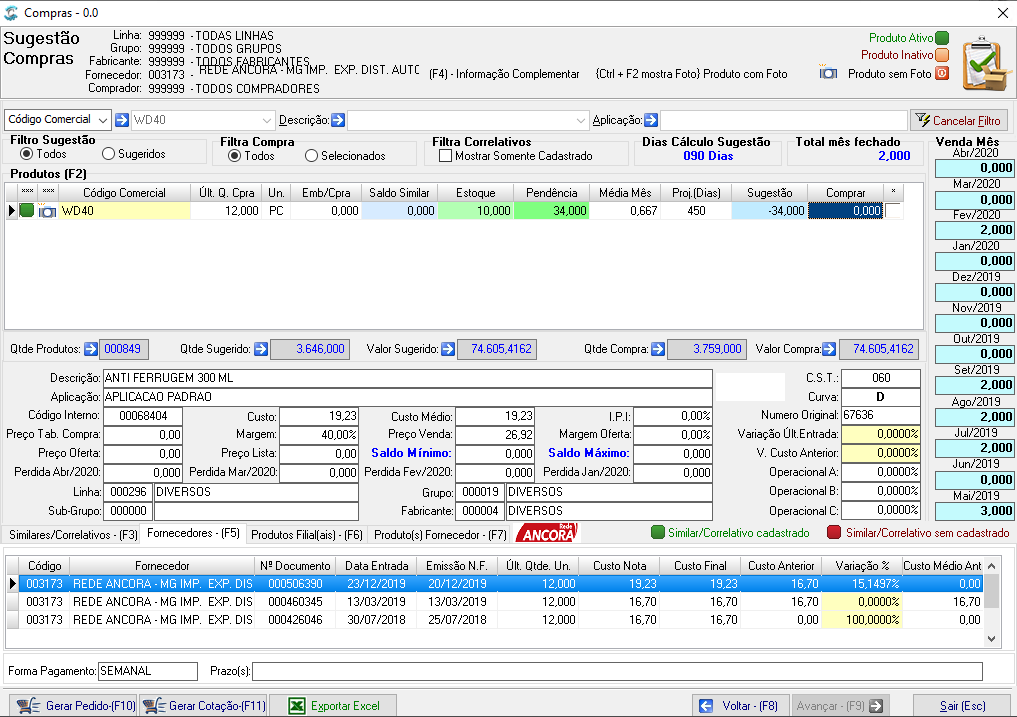Click the arrow icon next to Qtde Sugerido
This screenshot has width=1017, height=717.
point(261,349)
